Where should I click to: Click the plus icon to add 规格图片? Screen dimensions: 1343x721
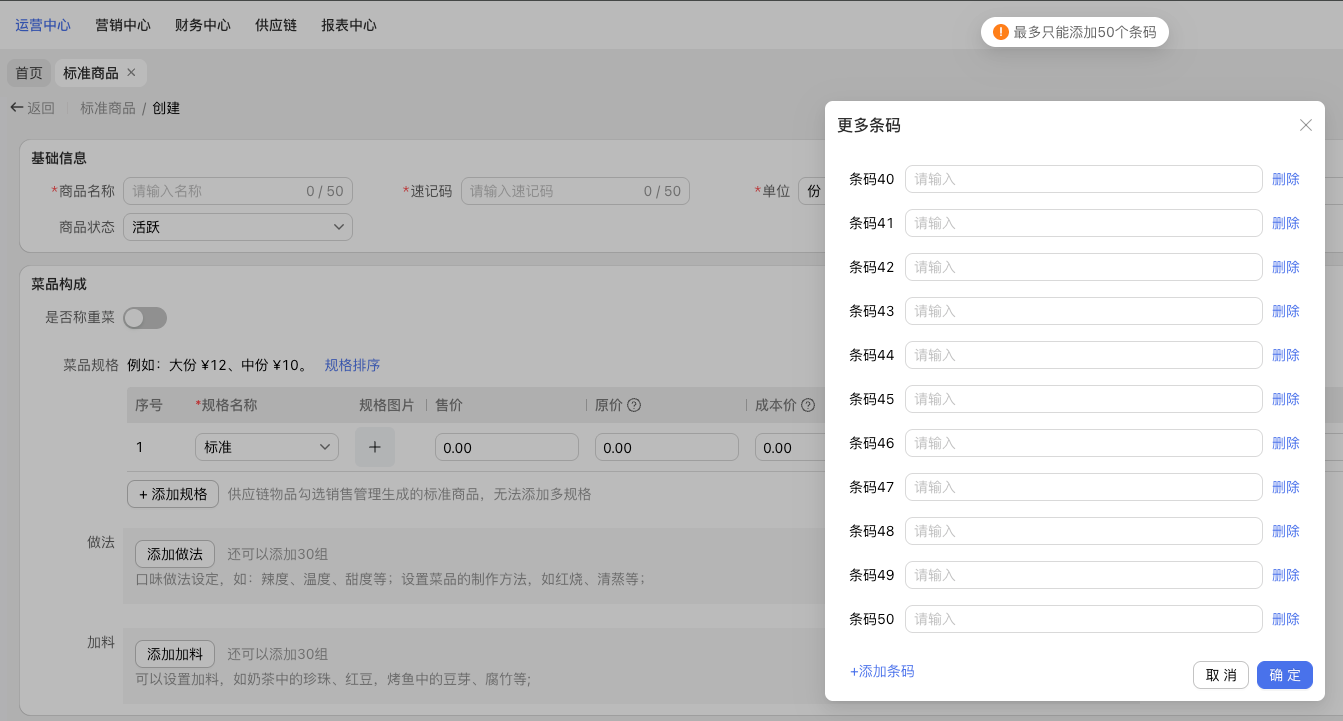click(x=375, y=447)
